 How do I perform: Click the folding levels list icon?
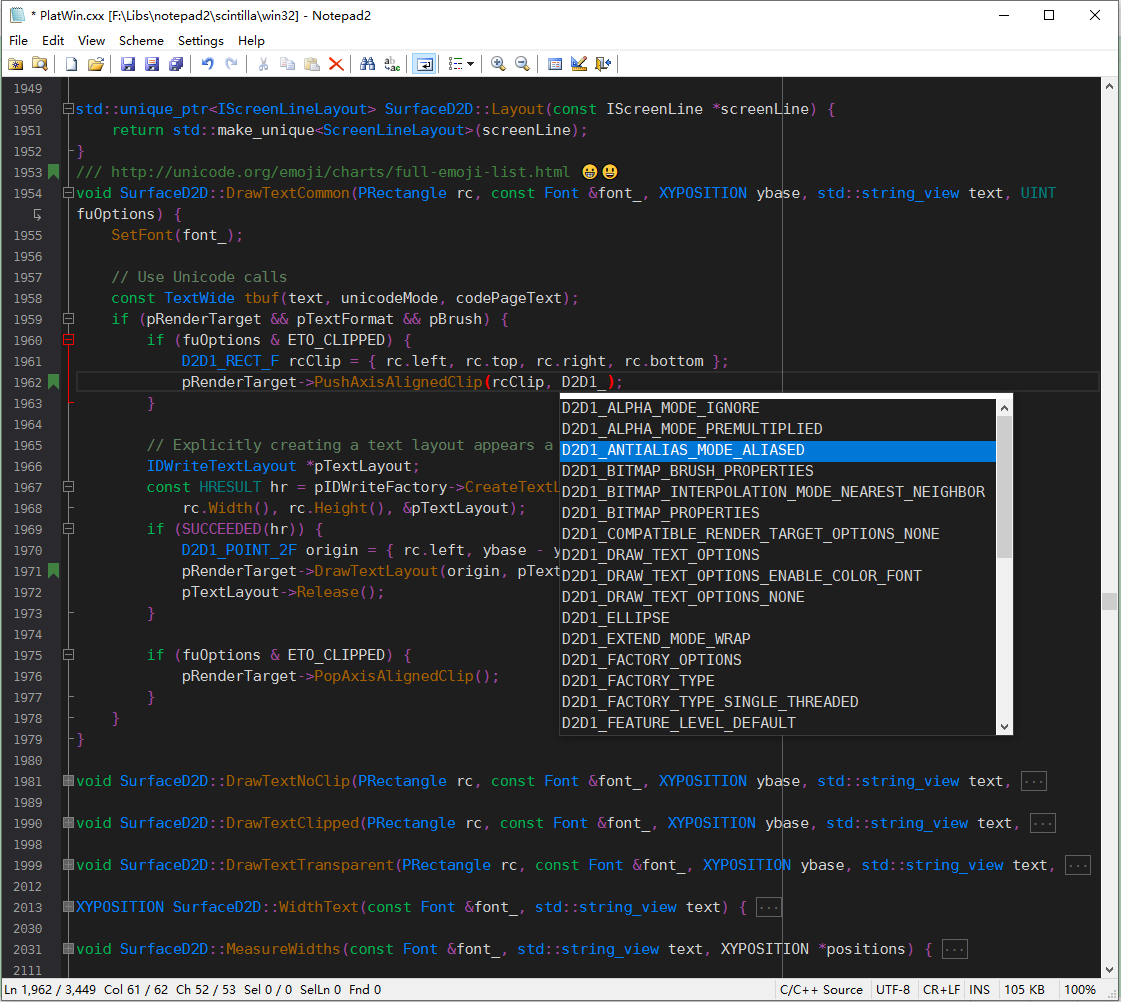point(455,64)
